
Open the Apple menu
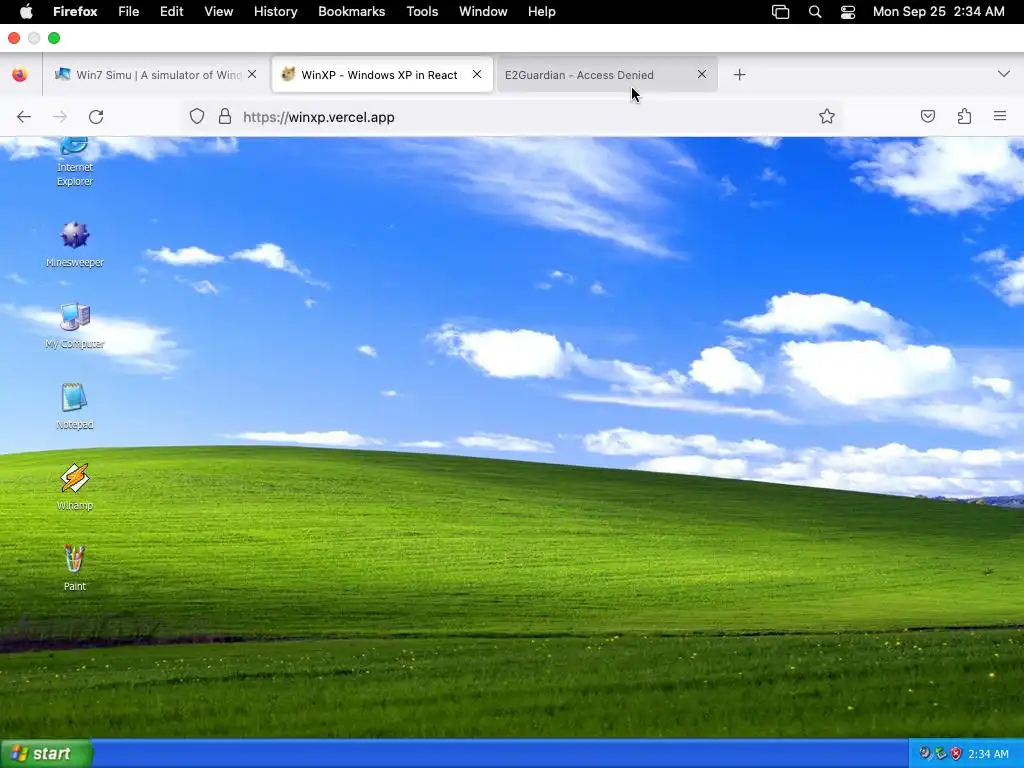pos(26,11)
